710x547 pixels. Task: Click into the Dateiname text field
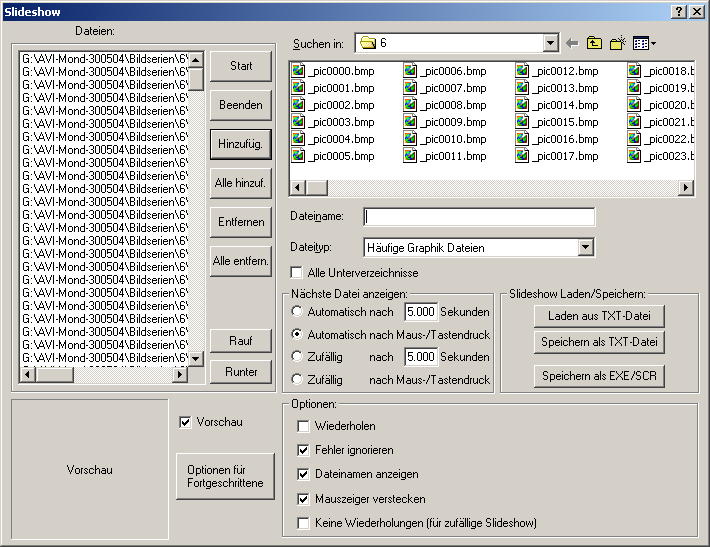click(x=479, y=217)
